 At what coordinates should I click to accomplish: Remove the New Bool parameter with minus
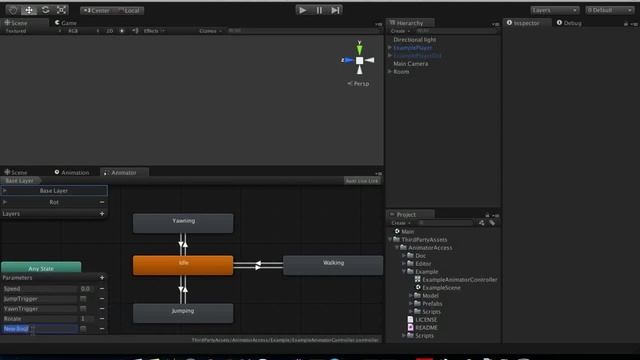[x=102, y=329]
